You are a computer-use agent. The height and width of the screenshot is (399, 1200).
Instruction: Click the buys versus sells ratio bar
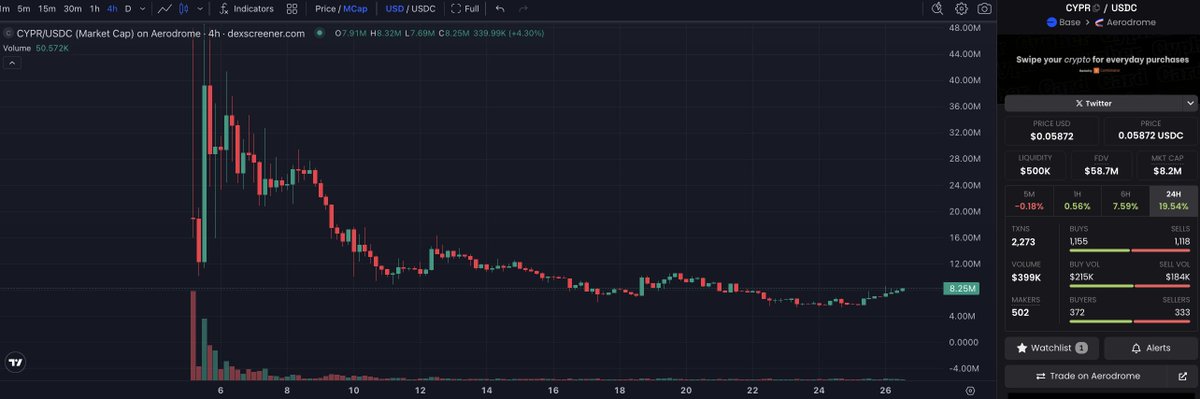click(x=1129, y=250)
